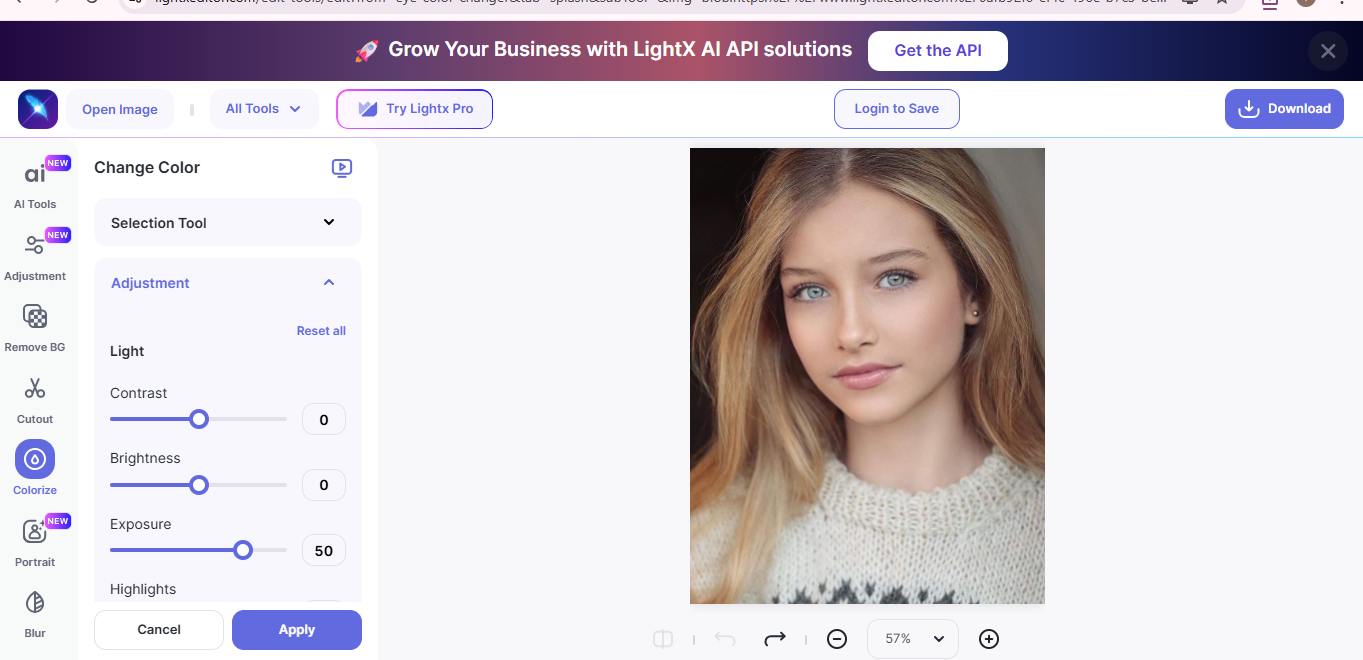Open the Blur tool

coord(35,610)
